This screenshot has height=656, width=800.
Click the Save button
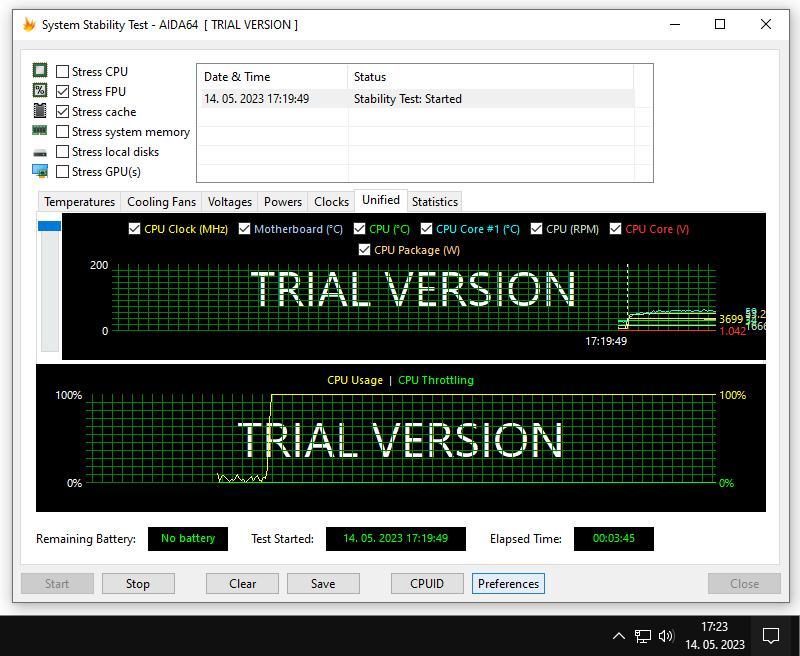pos(323,584)
